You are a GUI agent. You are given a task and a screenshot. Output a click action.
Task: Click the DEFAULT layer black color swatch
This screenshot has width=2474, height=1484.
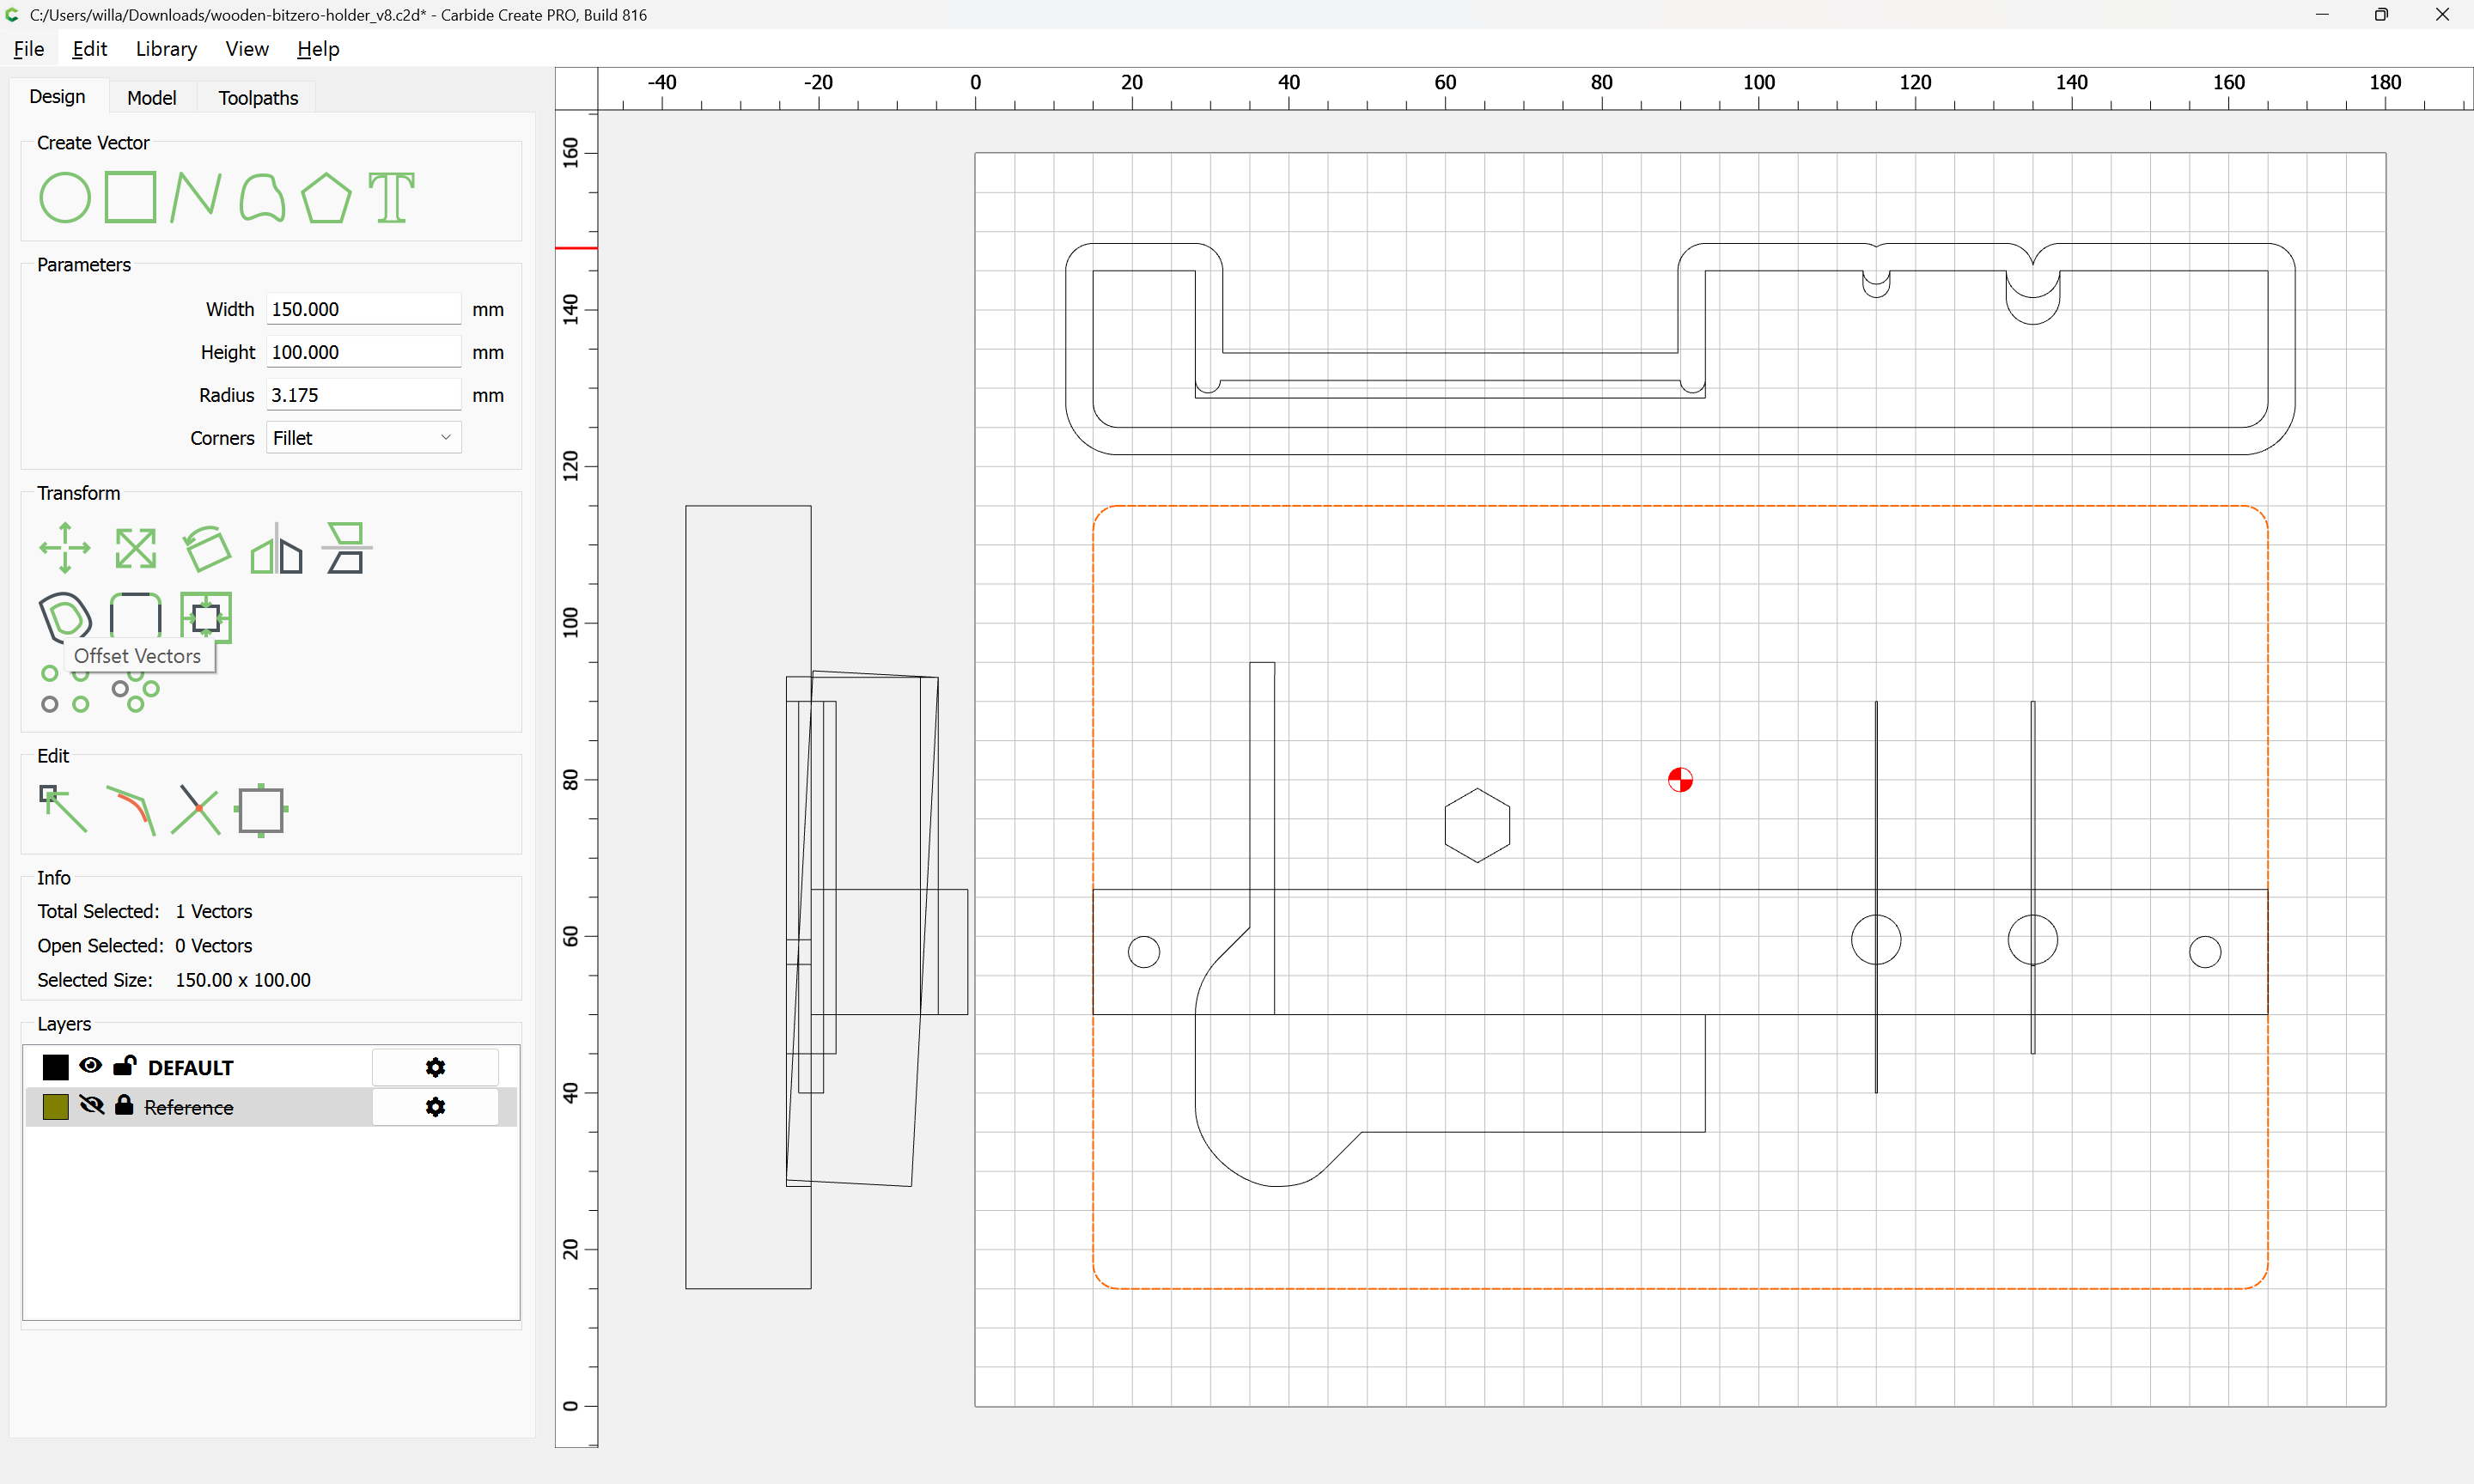pyautogui.click(x=56, y=1067)
